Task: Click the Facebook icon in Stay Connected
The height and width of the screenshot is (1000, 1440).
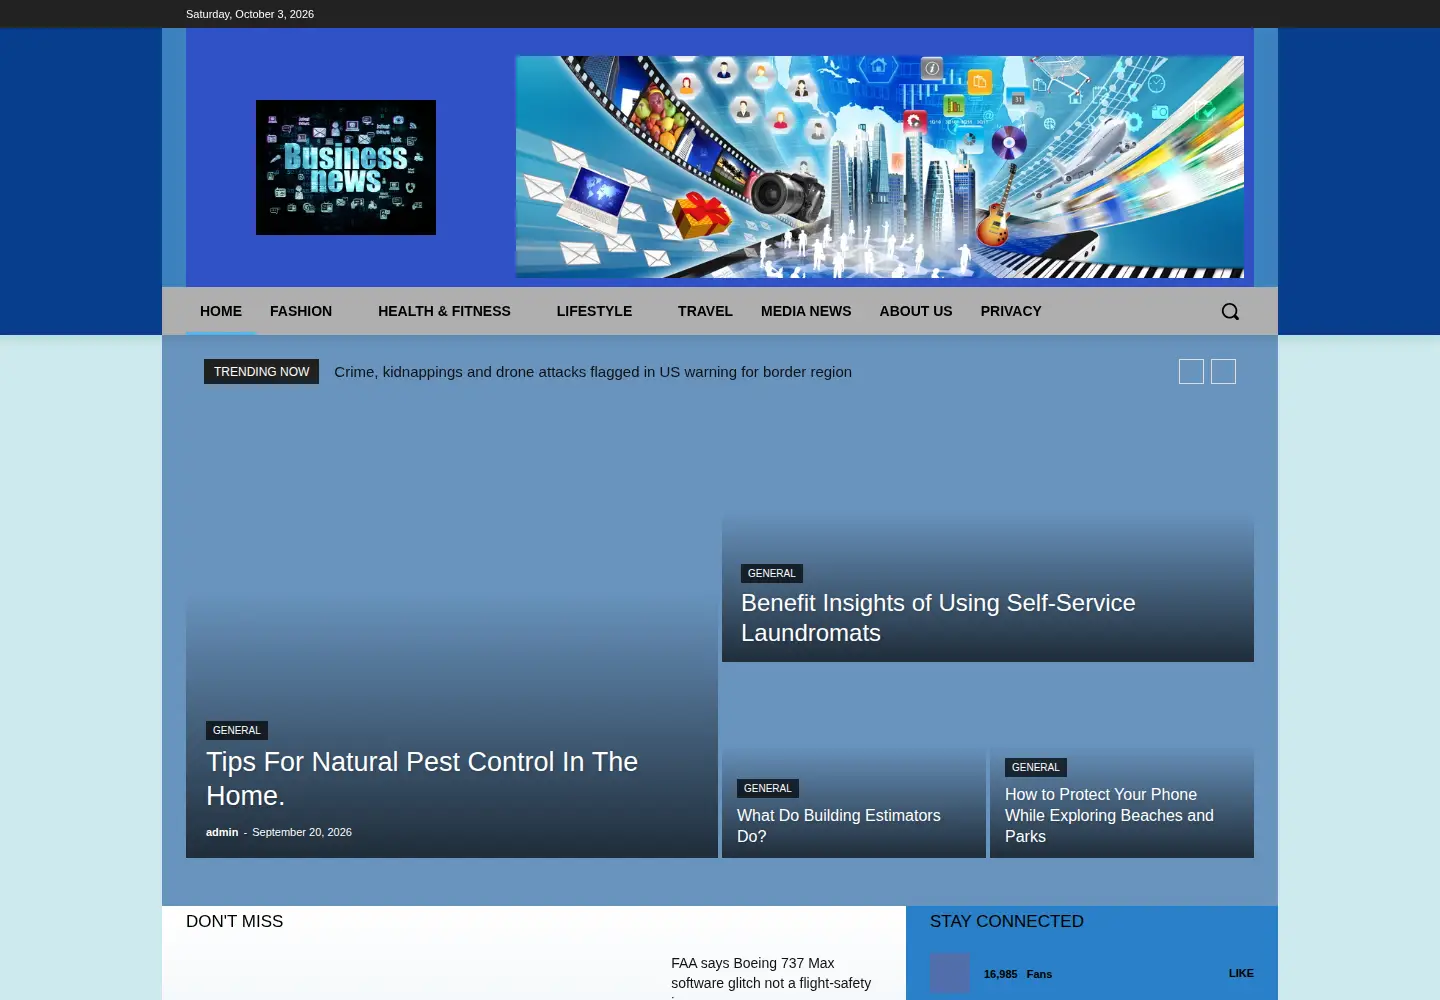Action: tap(950, 973)
